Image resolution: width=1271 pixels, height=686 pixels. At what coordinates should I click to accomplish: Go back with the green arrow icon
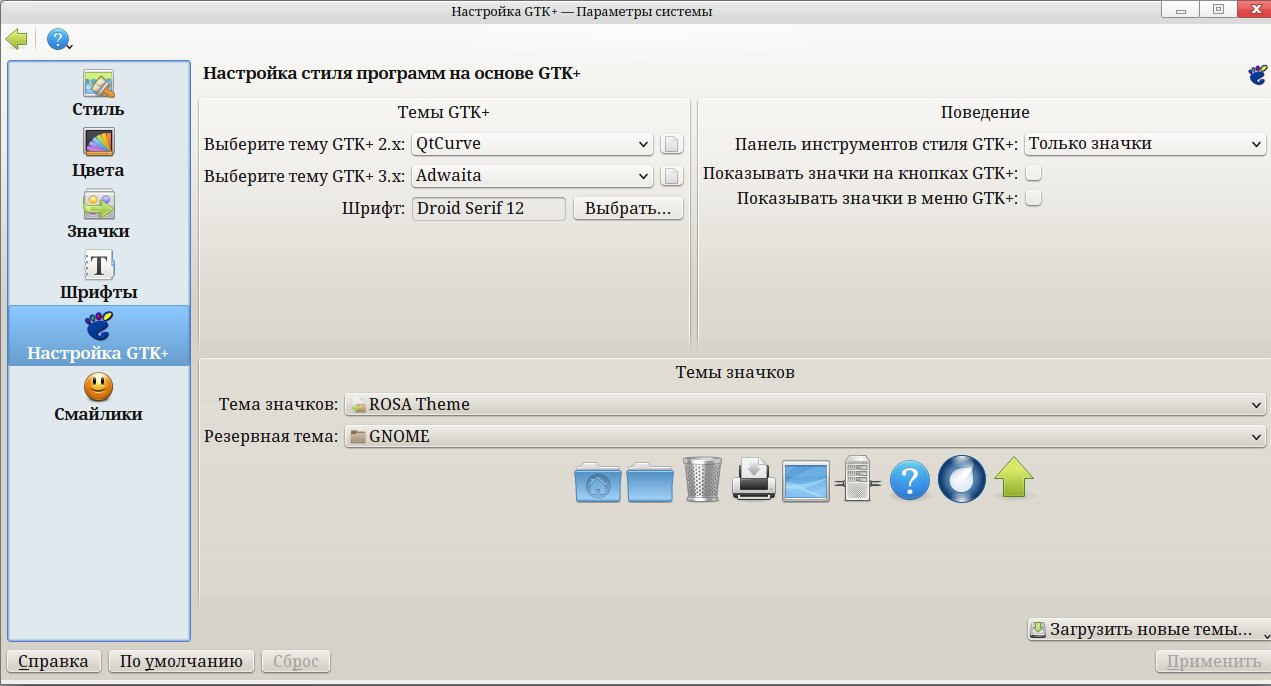pos(16,39)
